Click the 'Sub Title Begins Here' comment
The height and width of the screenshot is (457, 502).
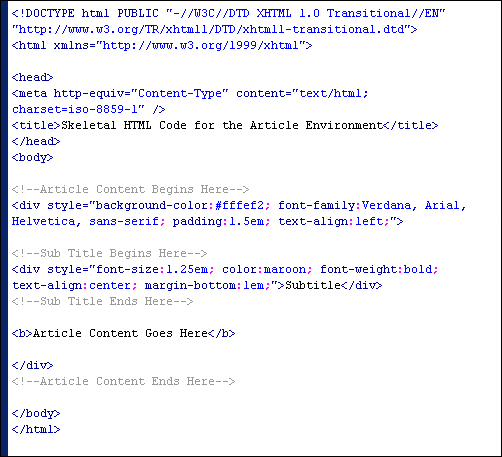(x=109, y=253)
